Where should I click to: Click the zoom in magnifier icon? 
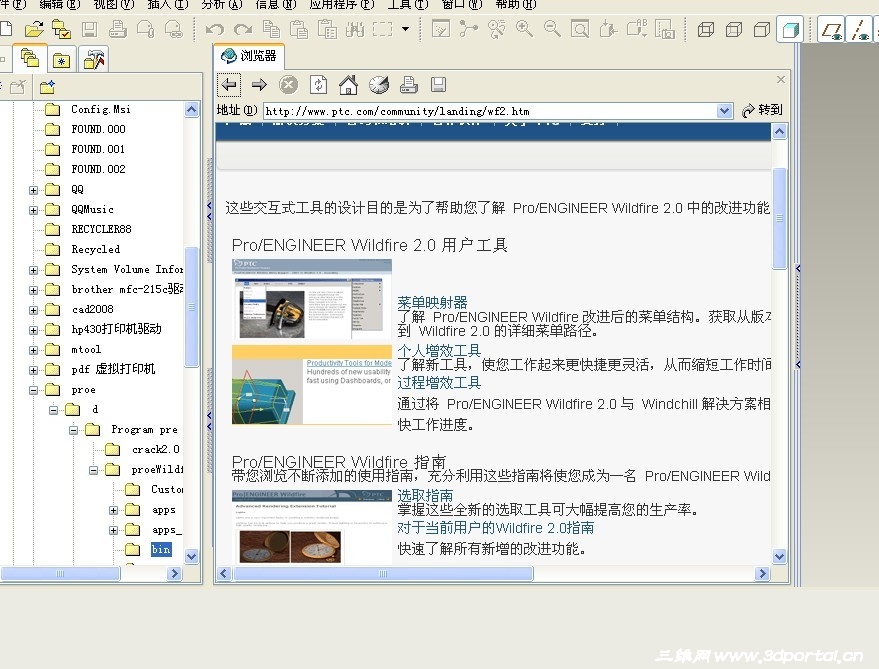pos(524,29)
